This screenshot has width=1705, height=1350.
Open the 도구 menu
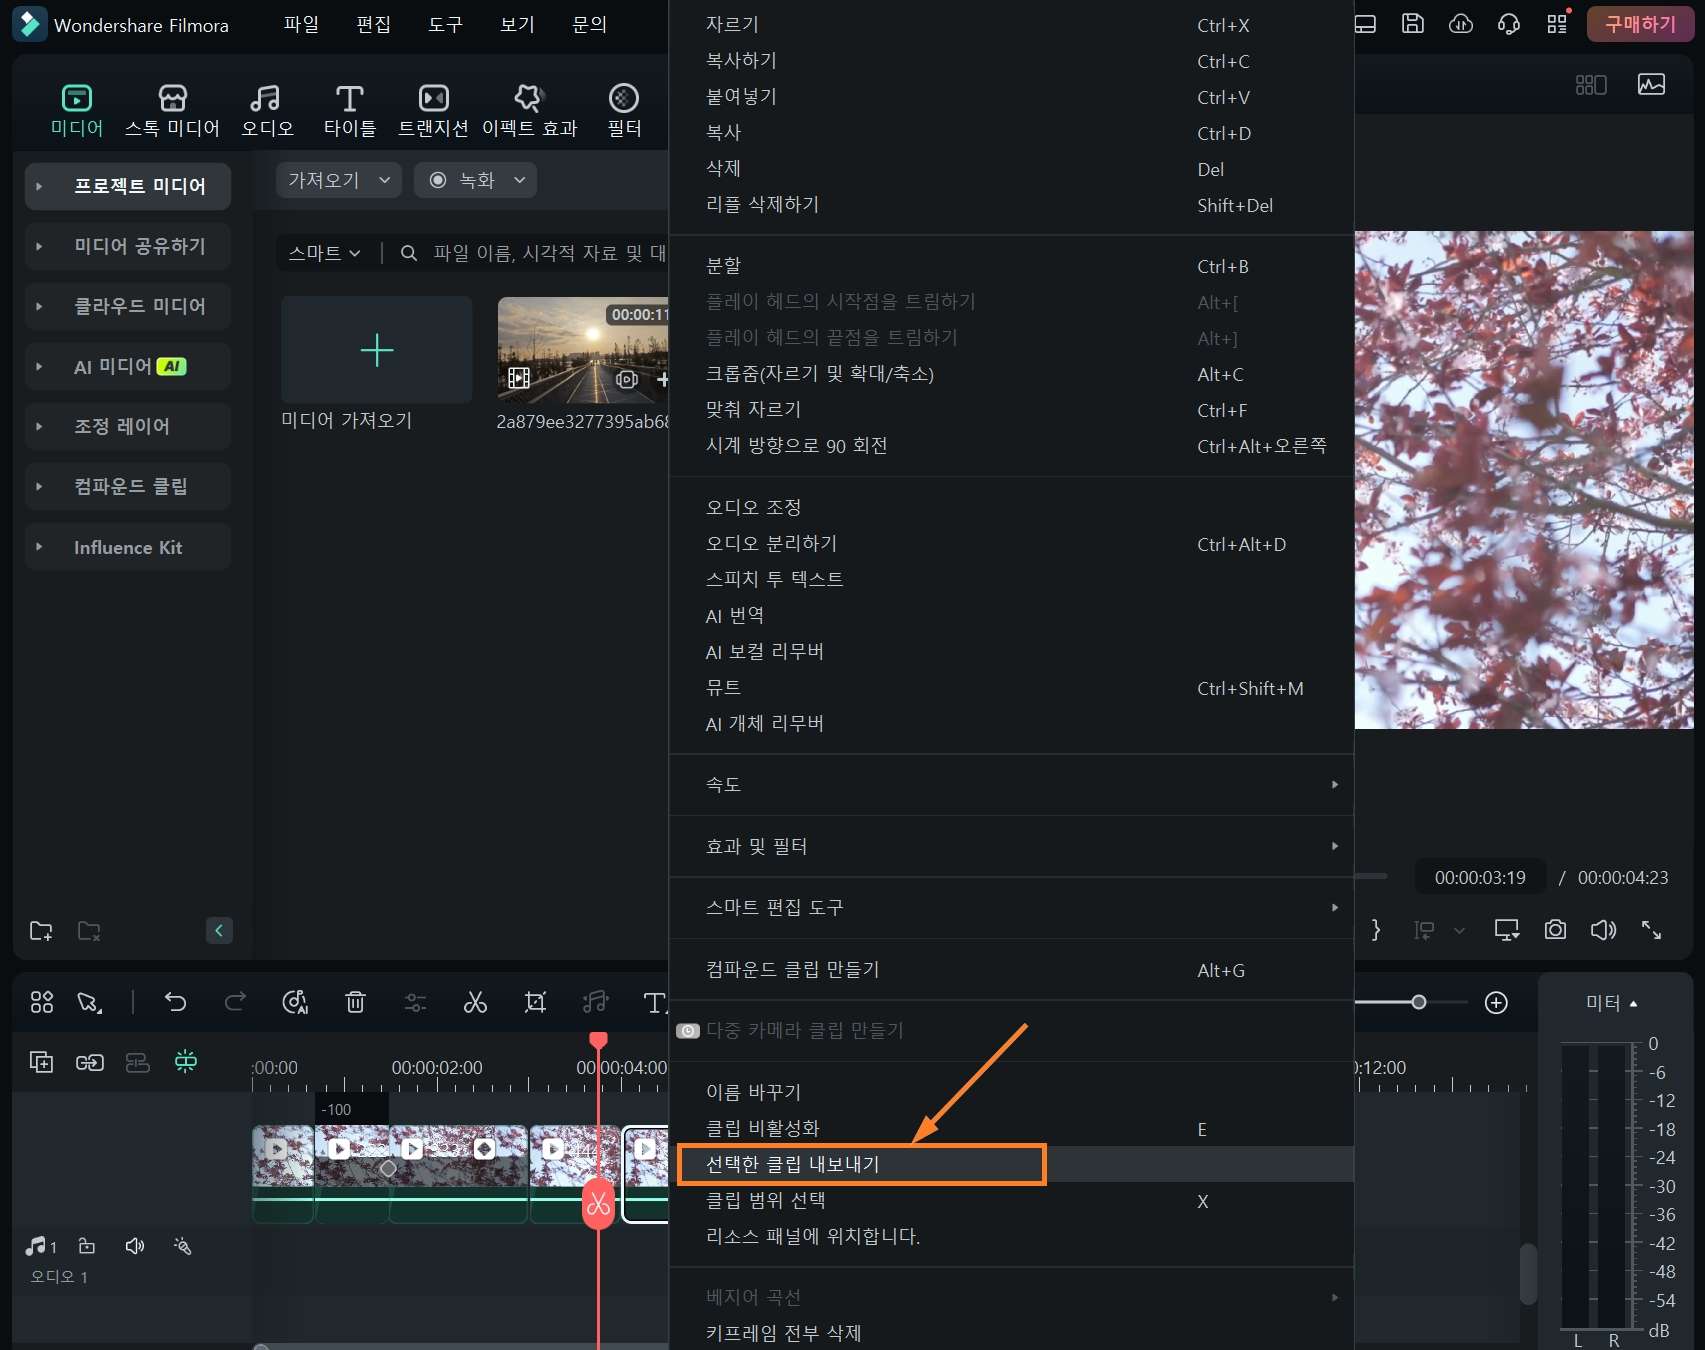pyautogui.click(x=445, y=24)
